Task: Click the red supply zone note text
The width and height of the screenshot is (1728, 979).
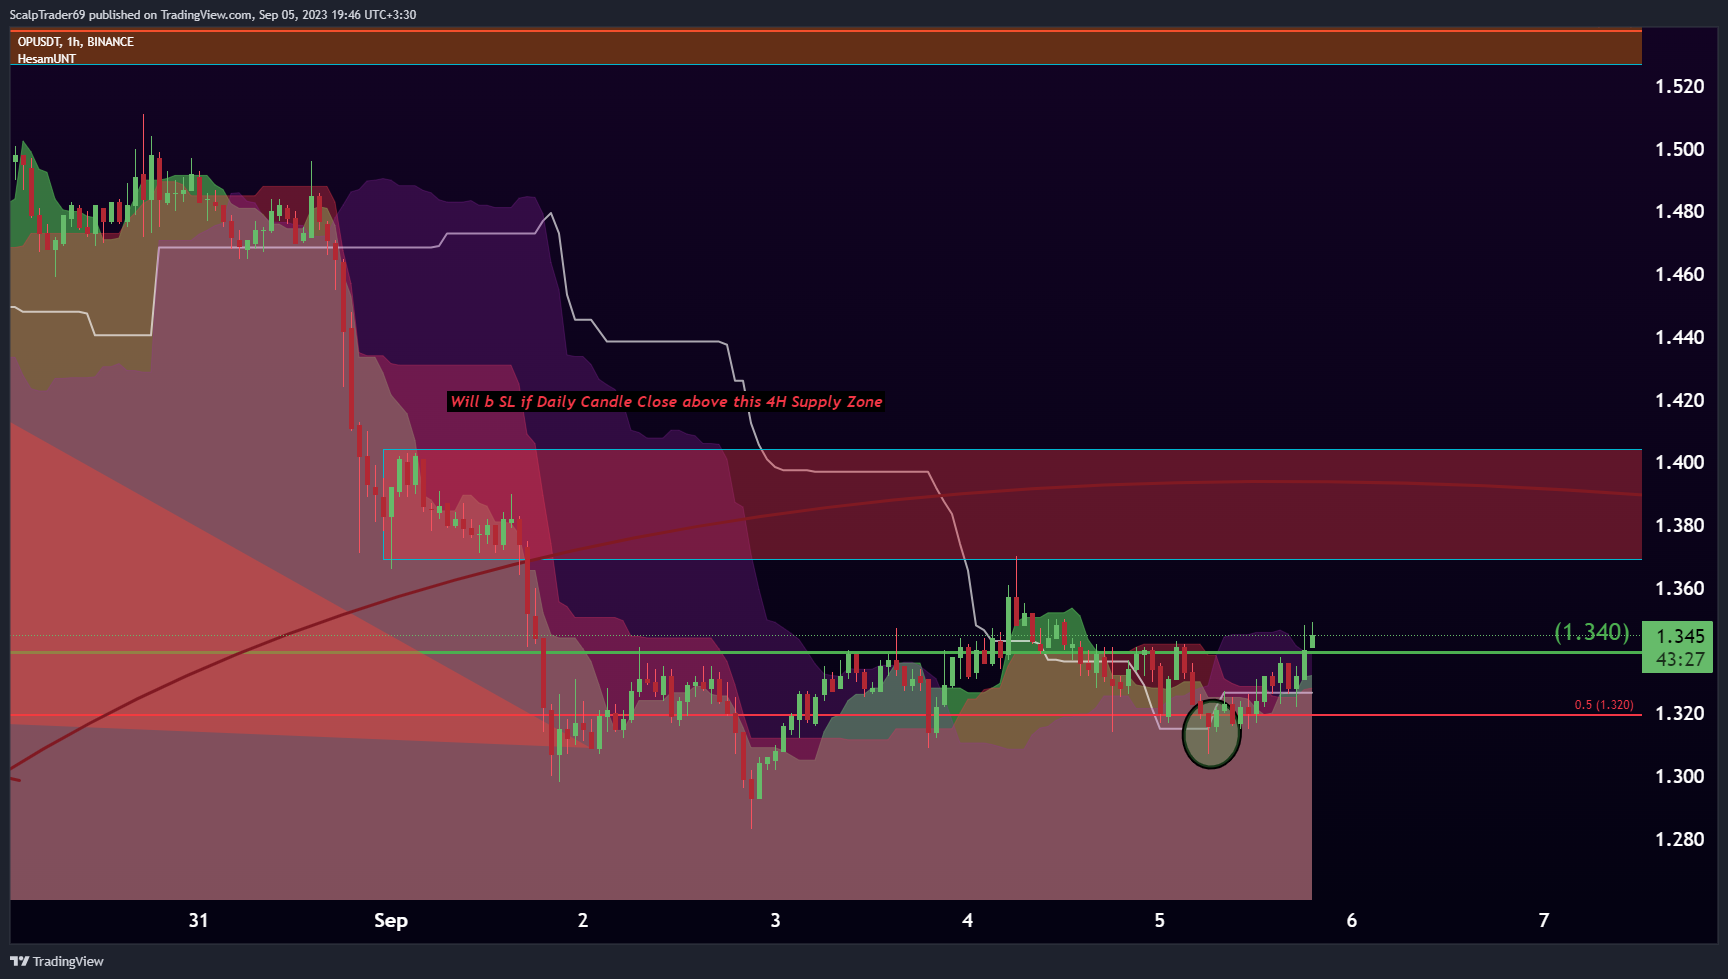Action: [x=666, y=402]
